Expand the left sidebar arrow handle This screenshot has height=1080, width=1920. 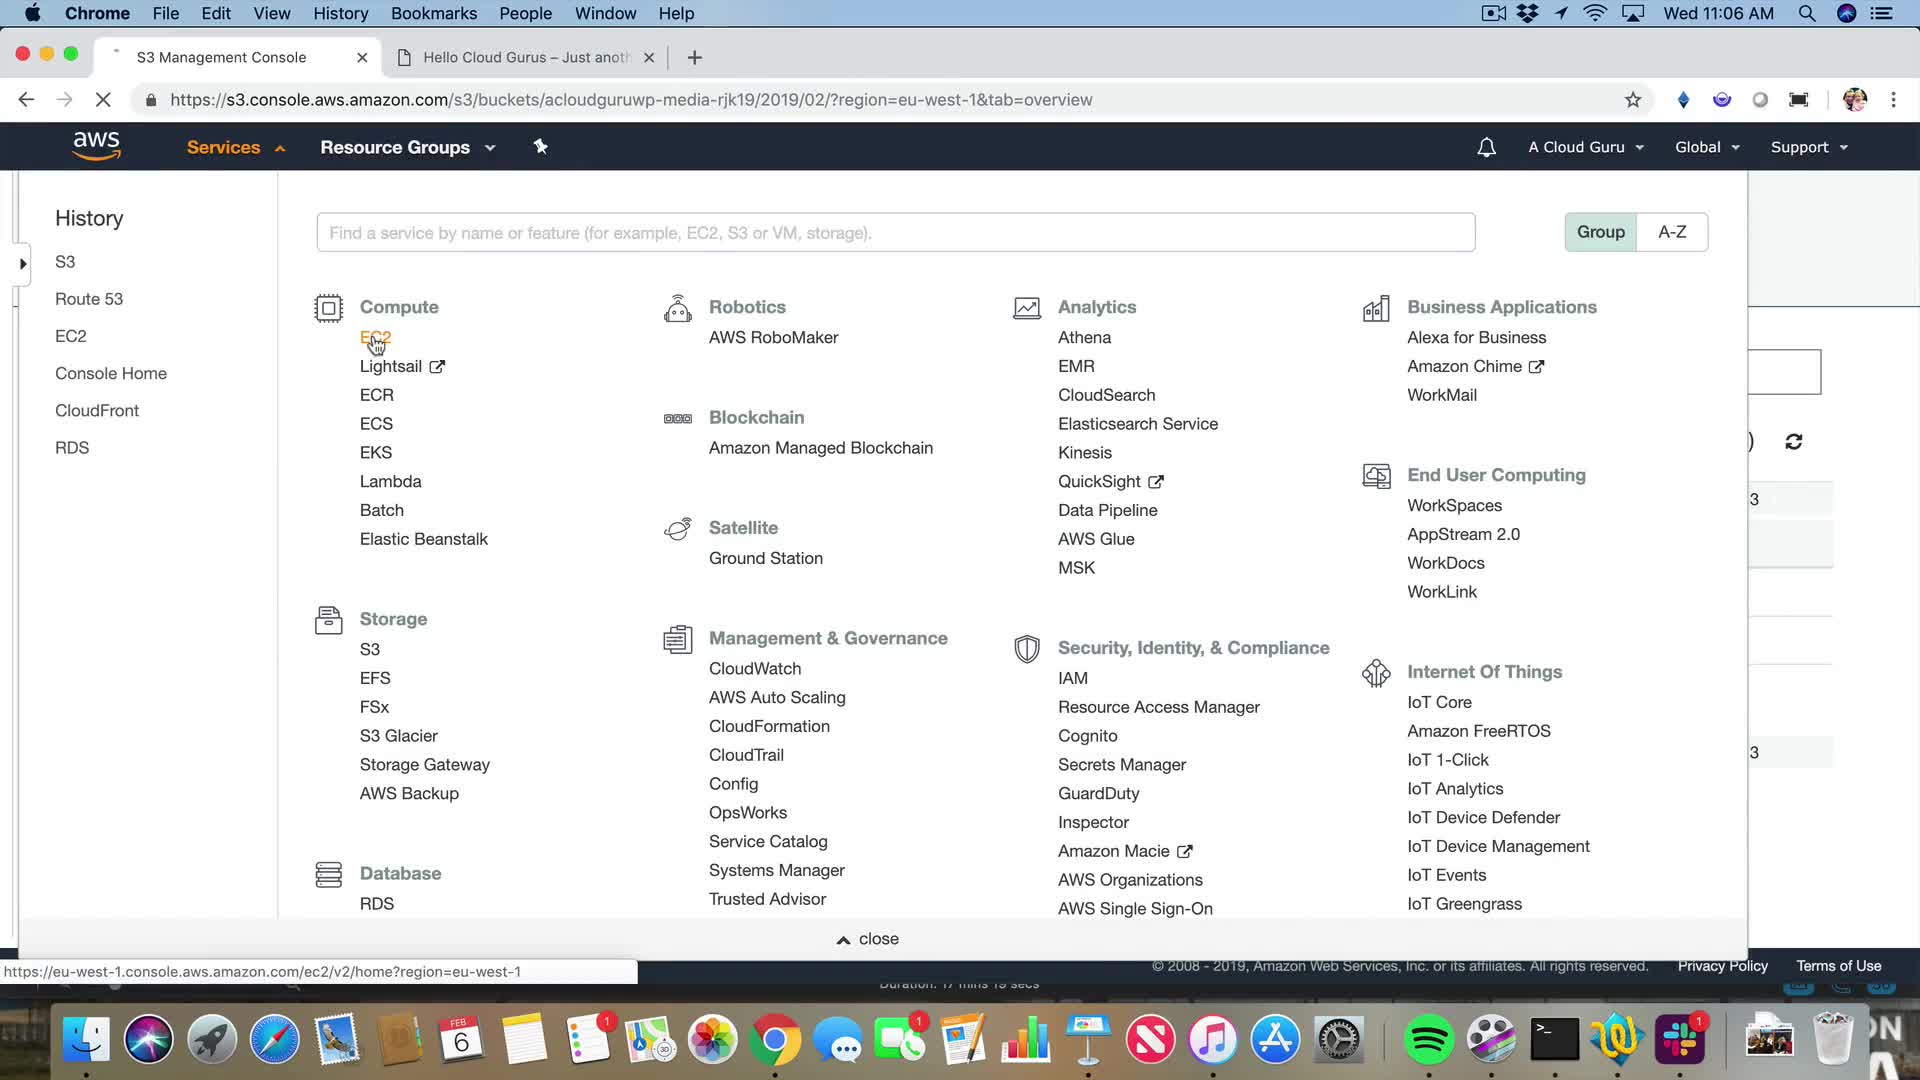[x=22, y=264]
